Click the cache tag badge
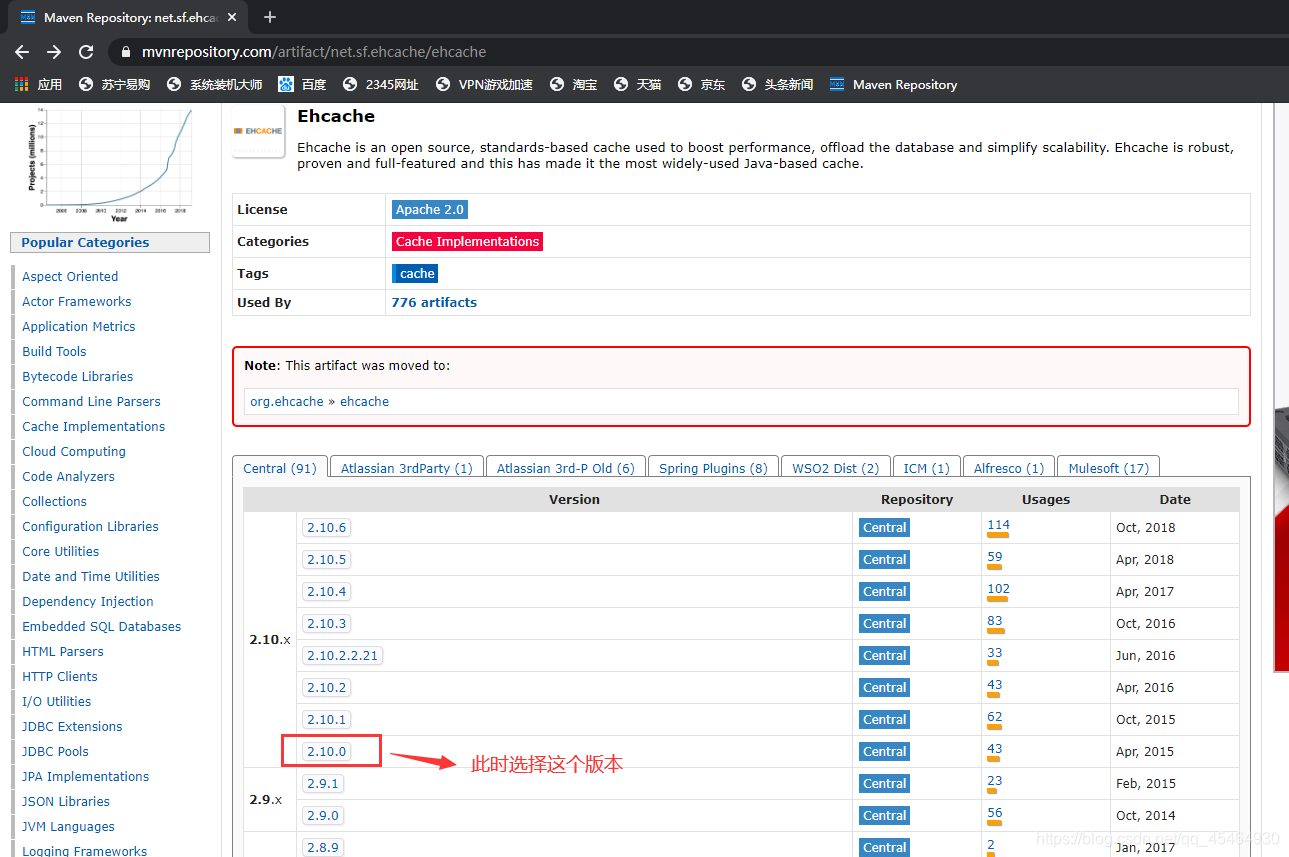The width and height of the screenshot is (1289, 857). point(415,274)
